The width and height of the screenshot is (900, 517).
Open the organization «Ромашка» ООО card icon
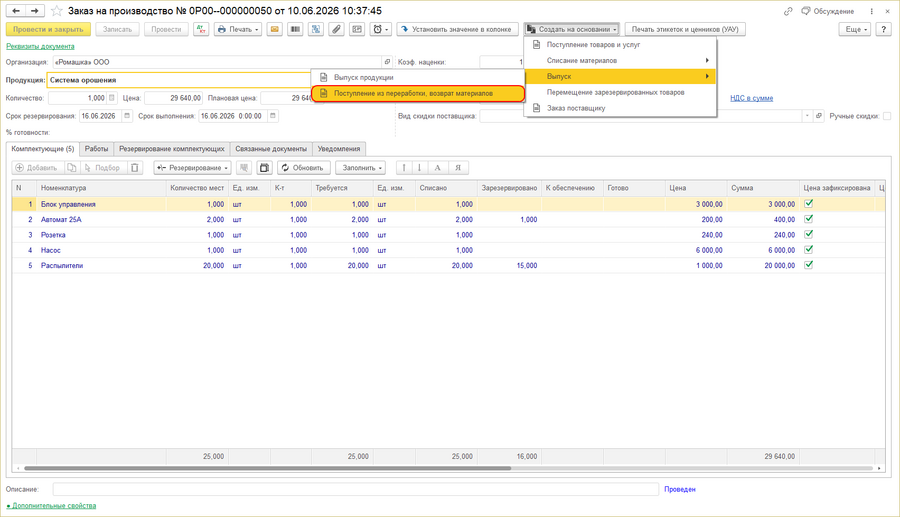[387, 62]
